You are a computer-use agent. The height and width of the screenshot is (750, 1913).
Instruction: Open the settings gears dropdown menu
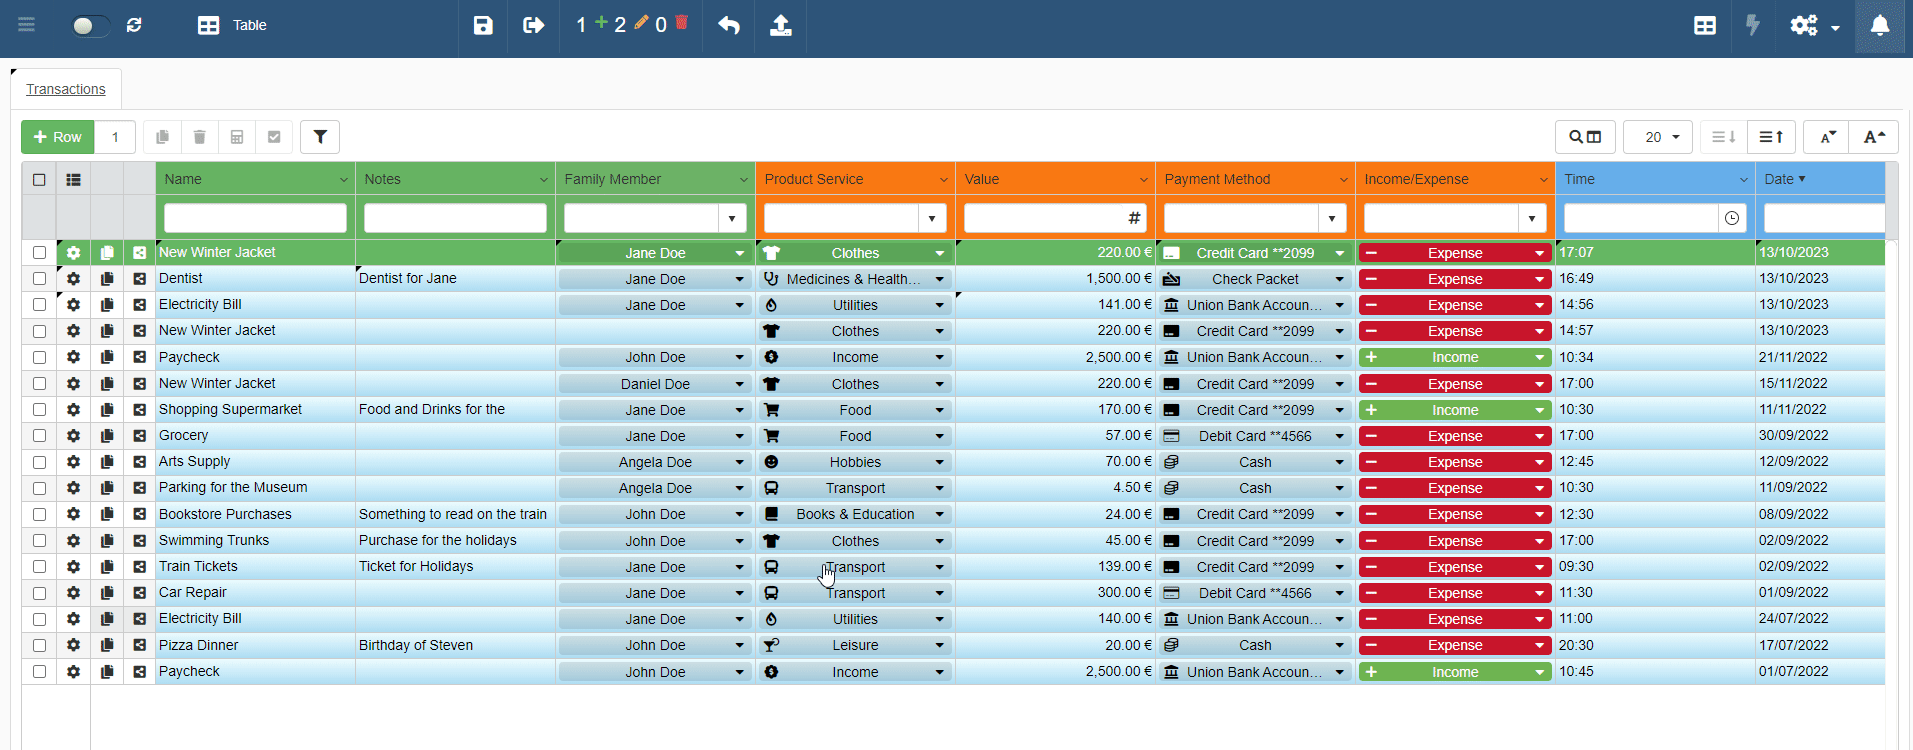pyautogui.click(x=1814, y=25)
